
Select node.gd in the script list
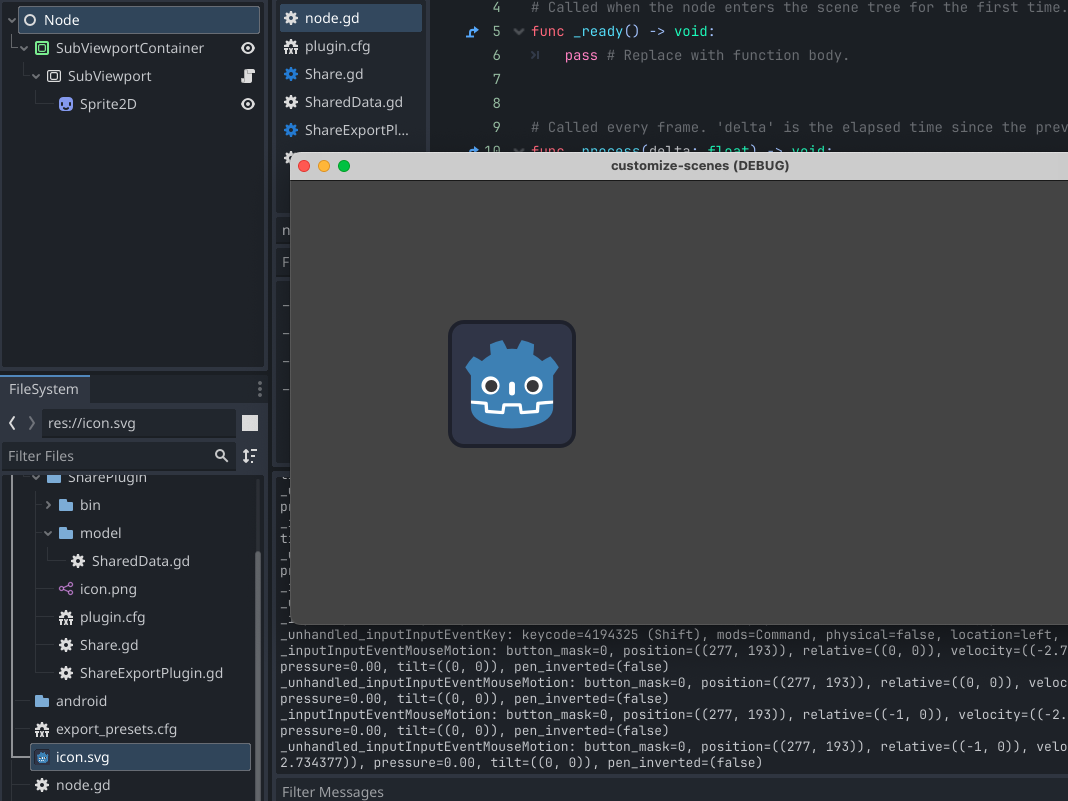click(x=351, y=18)
